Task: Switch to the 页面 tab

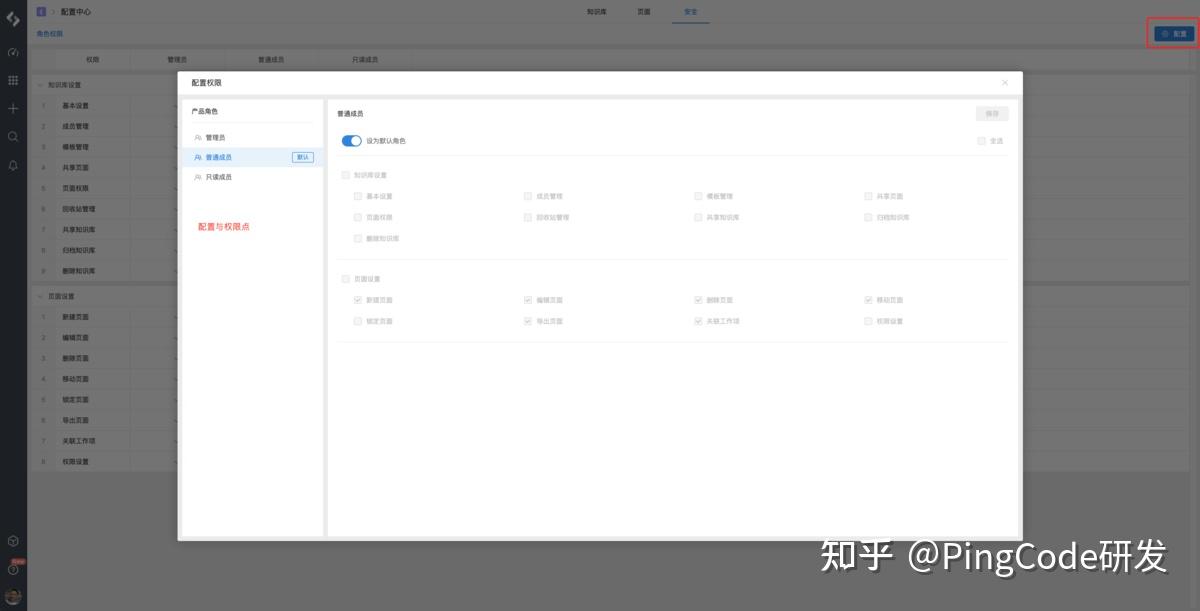Action: pos(645,12)
